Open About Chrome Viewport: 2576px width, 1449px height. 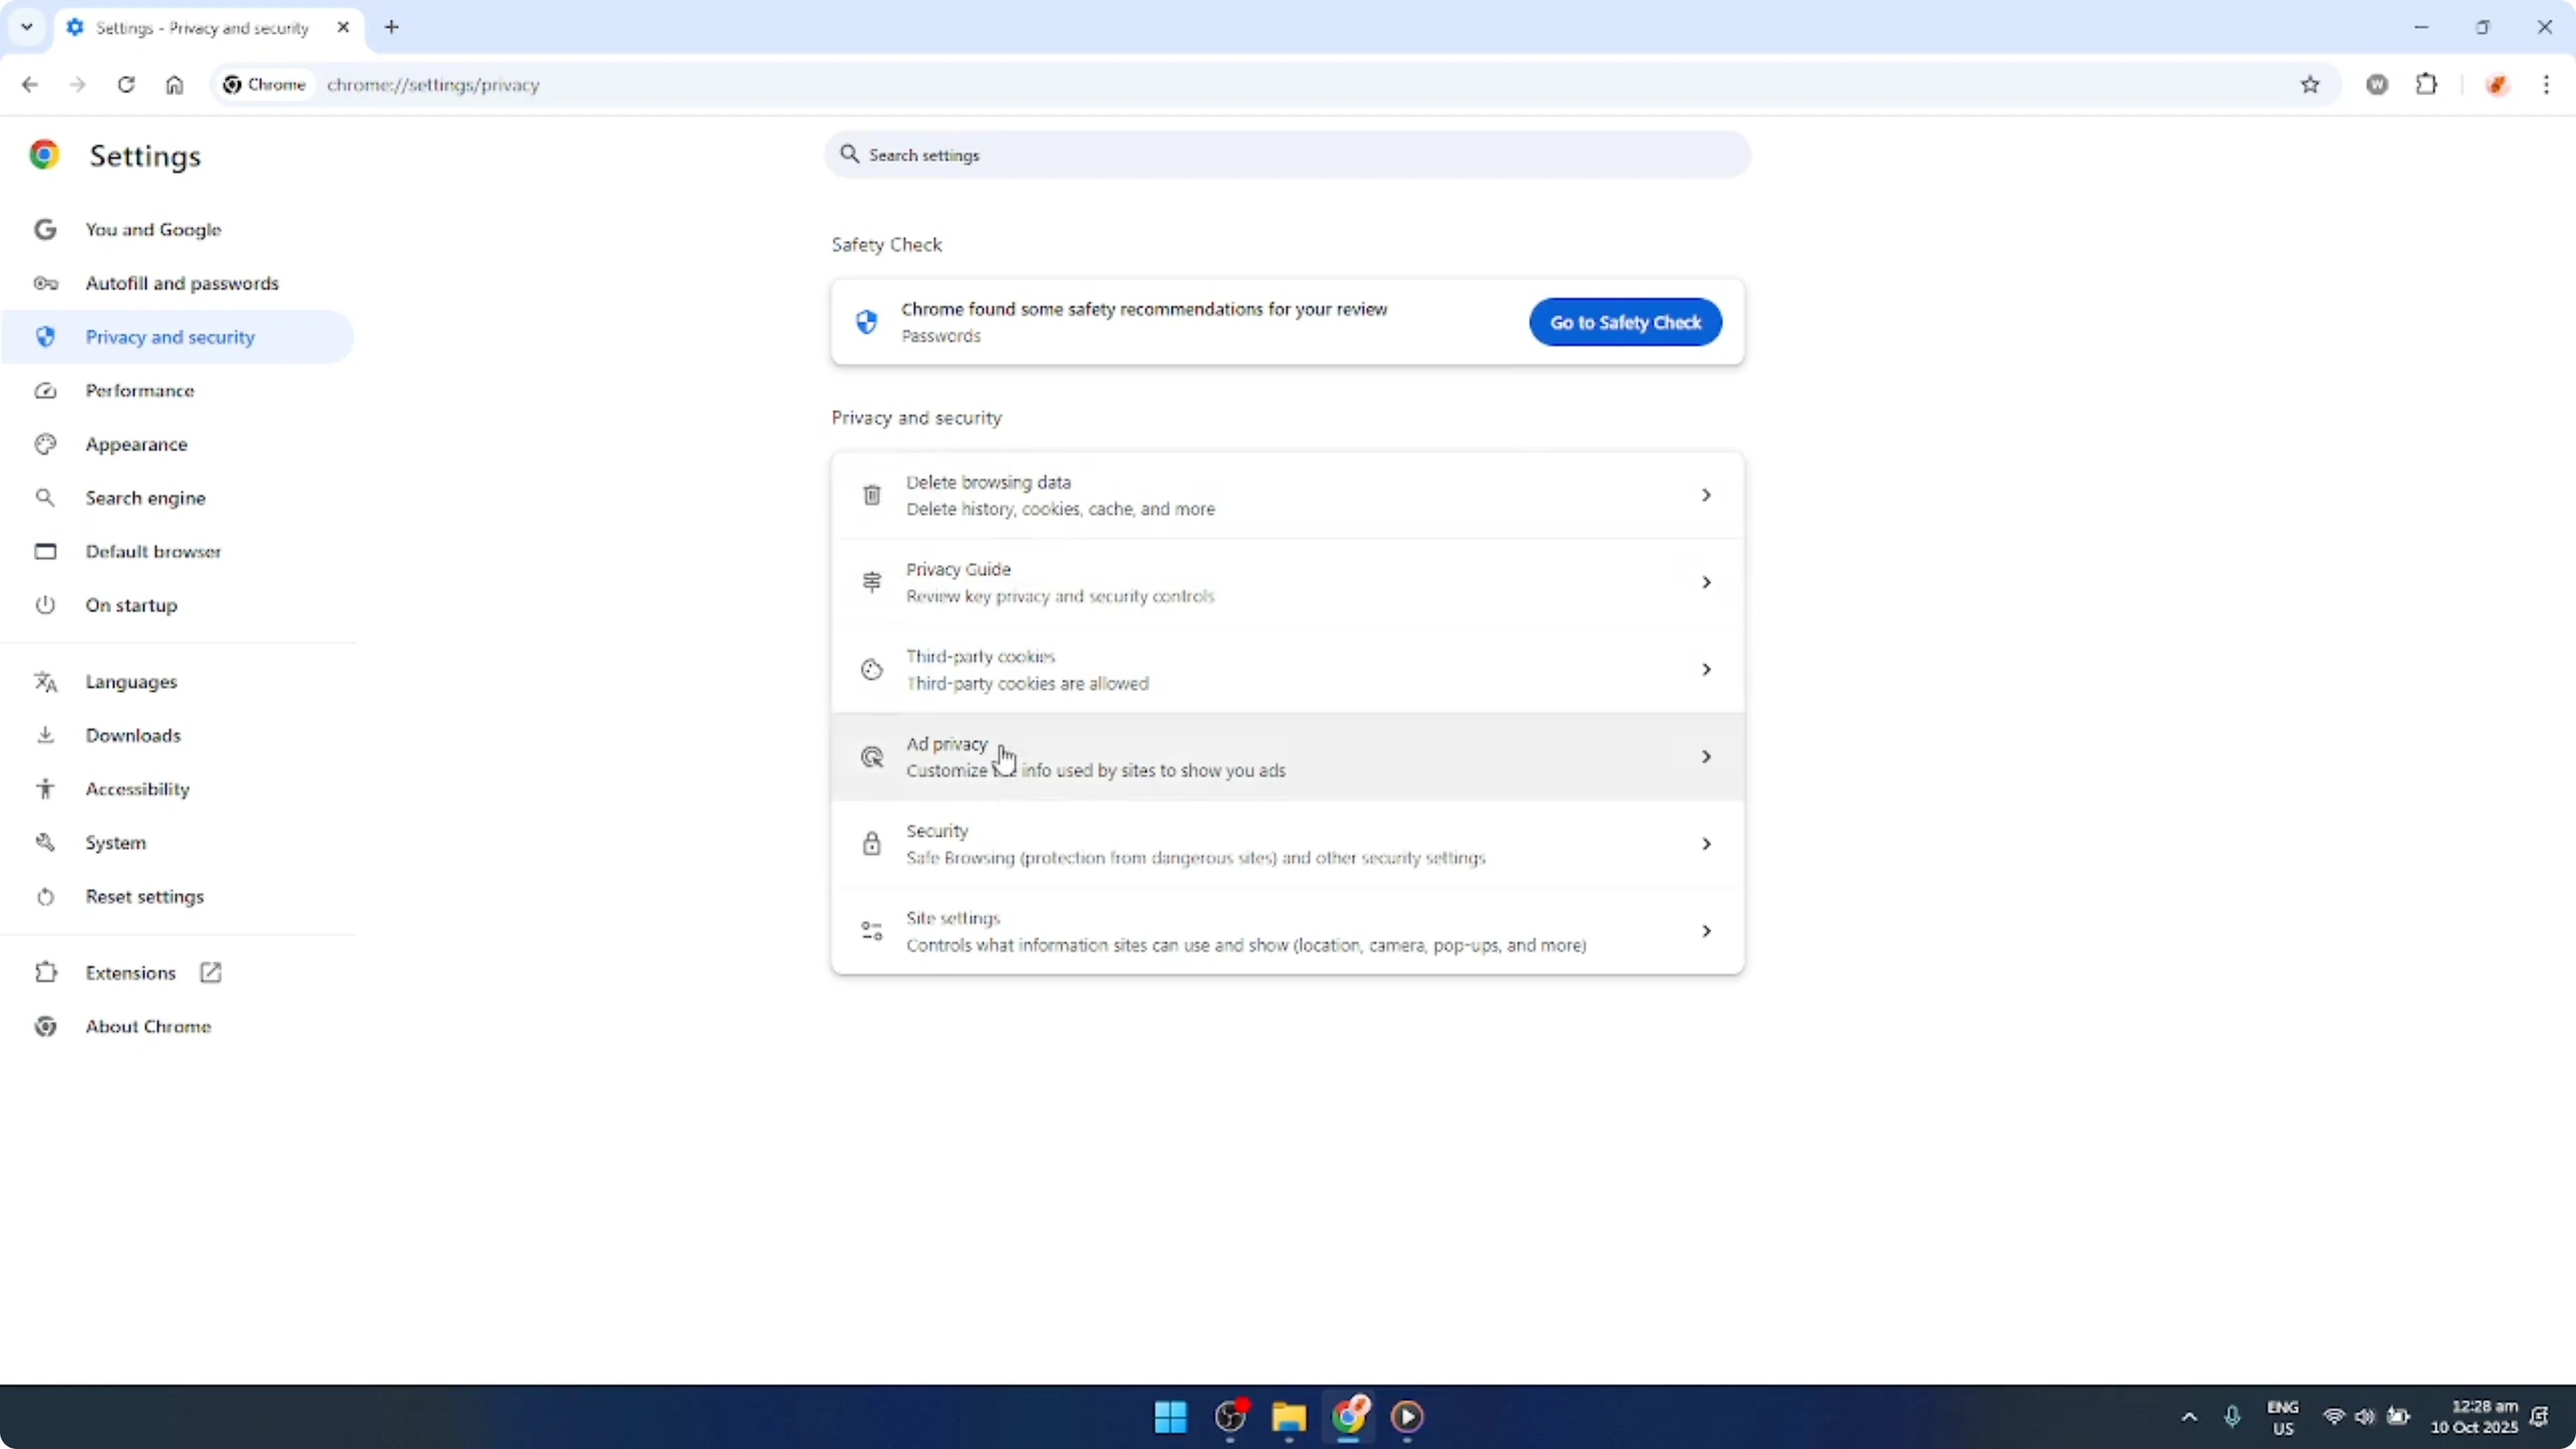(x=147, y=1026)
